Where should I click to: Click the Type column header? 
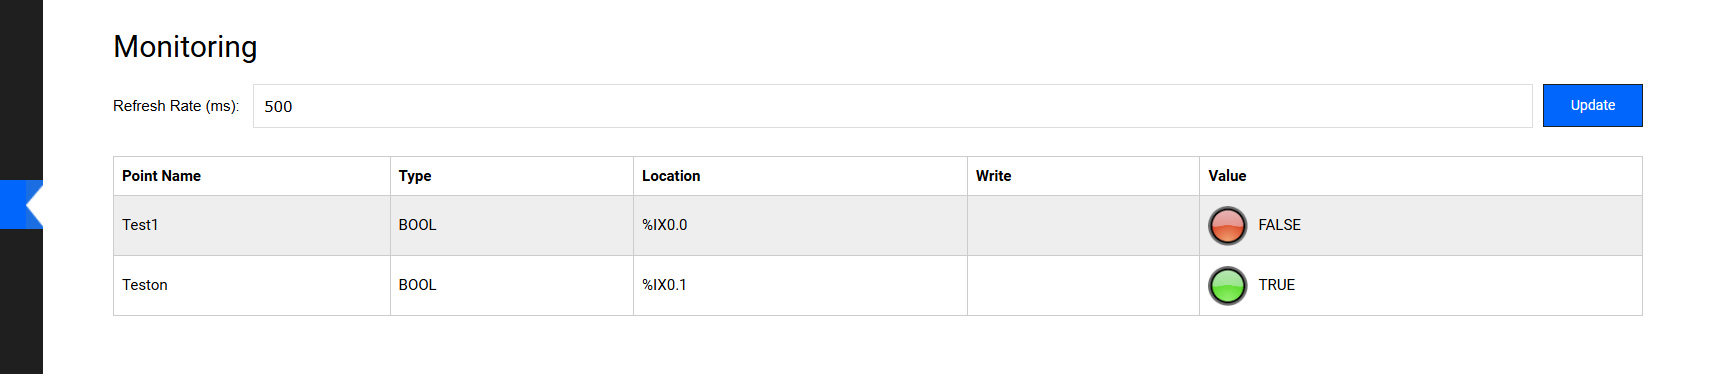tap(512, 176)
